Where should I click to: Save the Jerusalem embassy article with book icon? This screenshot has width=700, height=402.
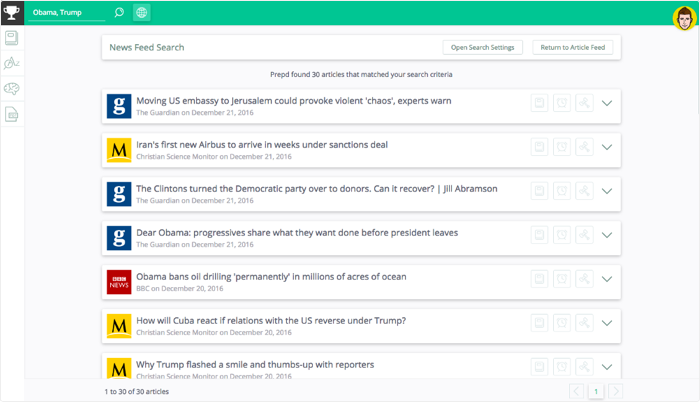point(539,103)
